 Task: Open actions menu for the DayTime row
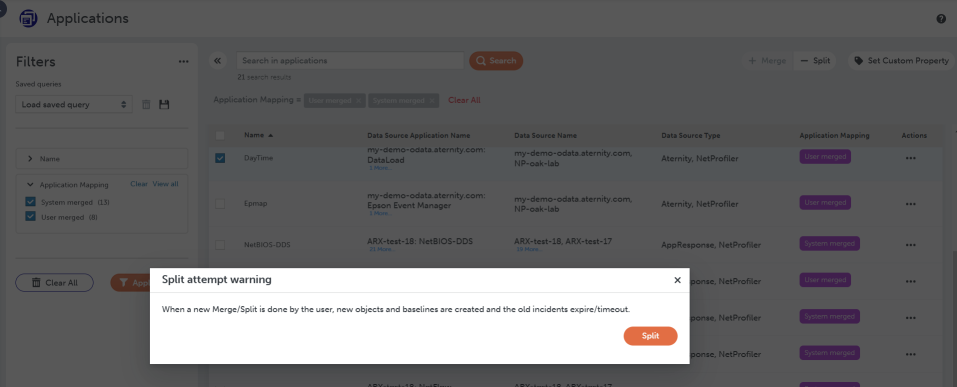coord(911,157)
